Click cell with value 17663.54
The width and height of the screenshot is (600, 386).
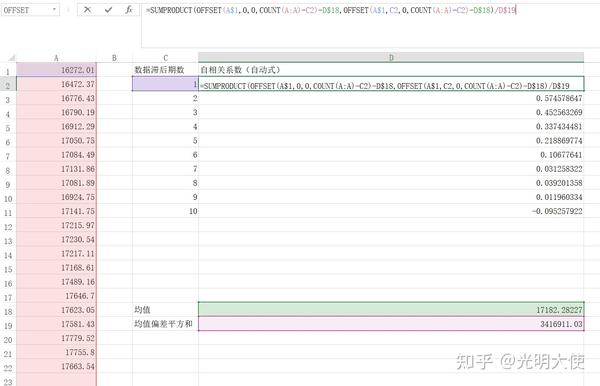pyautogui.click(x=57, y=366)
